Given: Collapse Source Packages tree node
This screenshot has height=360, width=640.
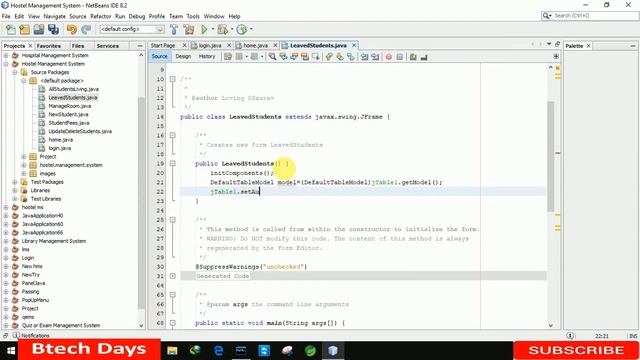Looking at the screenshot, I should point(15,72).
